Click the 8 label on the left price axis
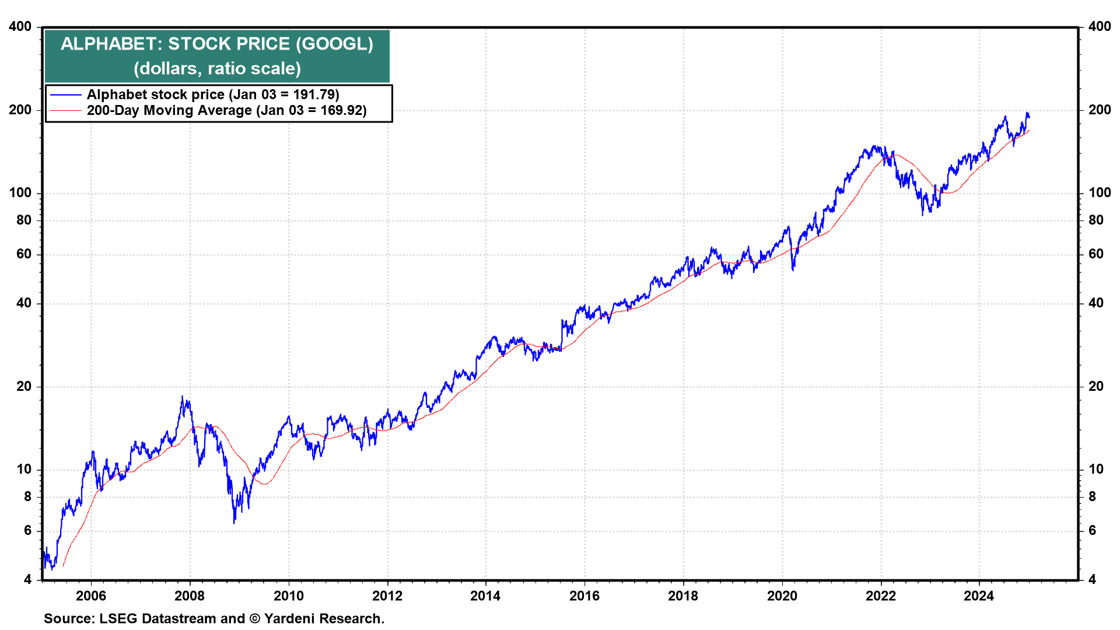 (28, 496)
